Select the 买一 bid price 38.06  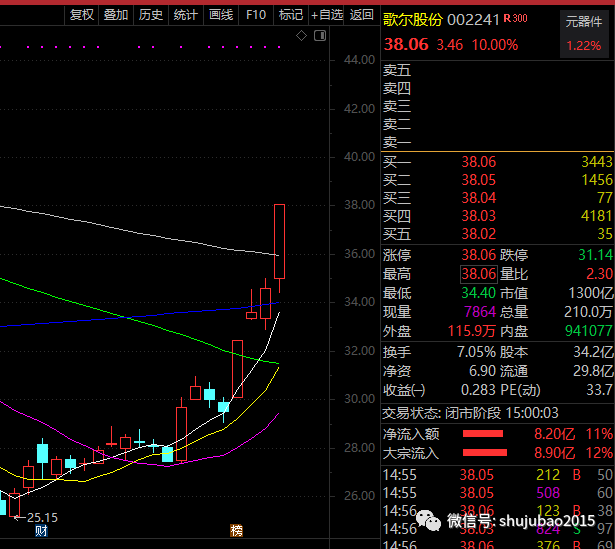479,162
